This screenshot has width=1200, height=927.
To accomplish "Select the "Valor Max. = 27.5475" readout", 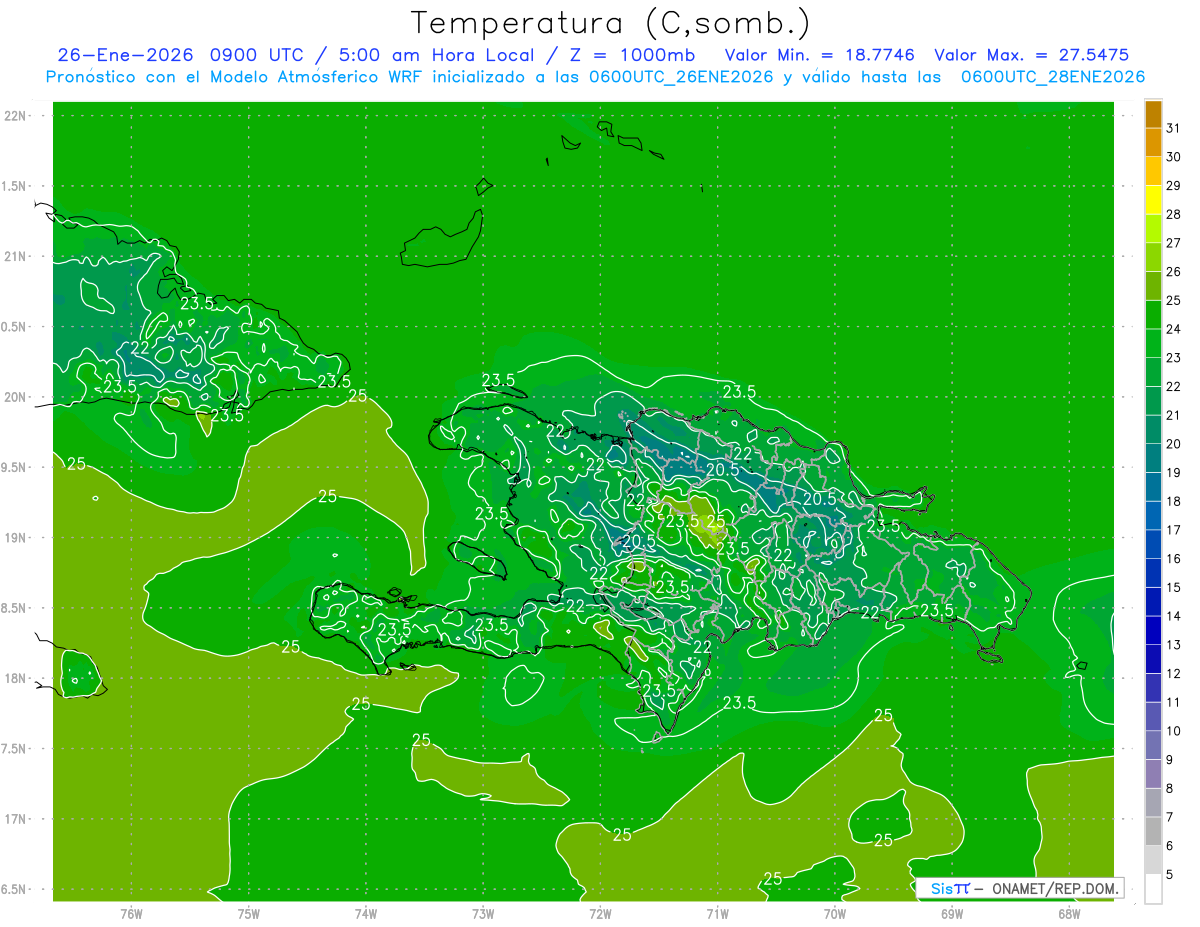I will [1032, 55].
